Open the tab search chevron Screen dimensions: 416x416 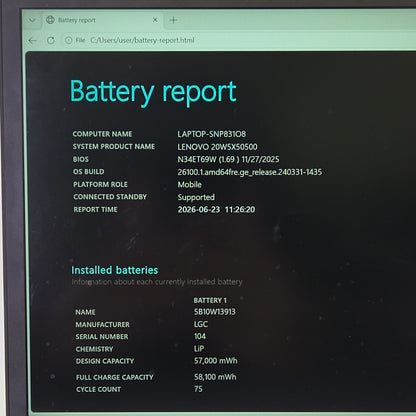point(32,20)
